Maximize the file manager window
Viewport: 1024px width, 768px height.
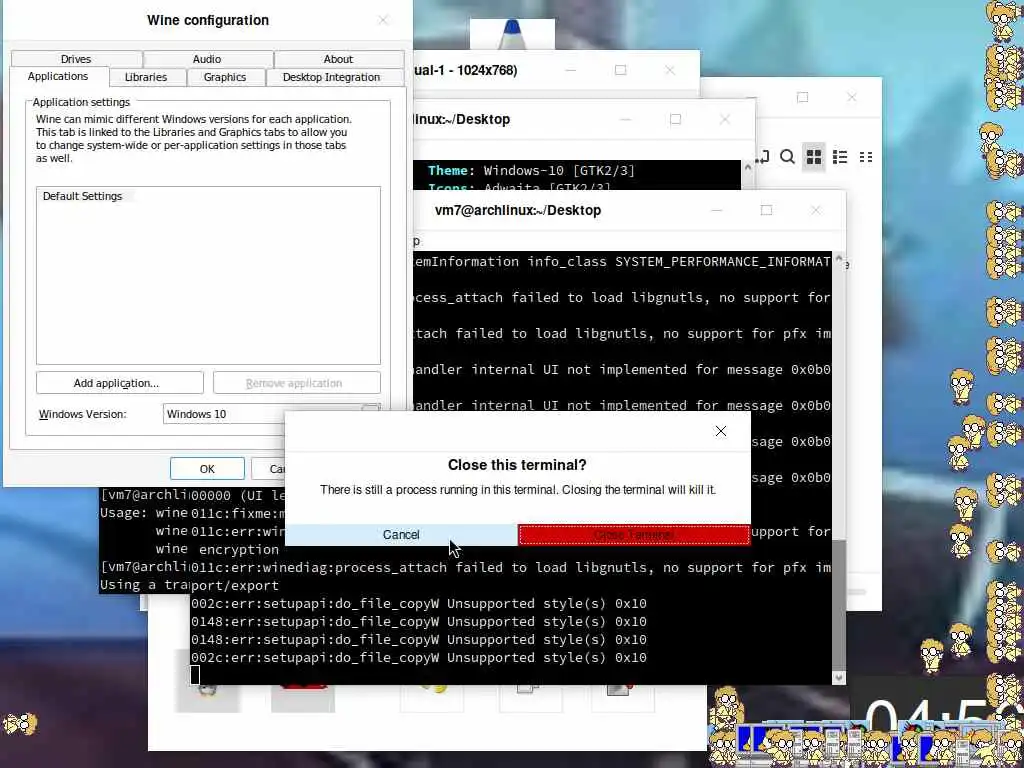pyautogui.click(x=803, y=97)
